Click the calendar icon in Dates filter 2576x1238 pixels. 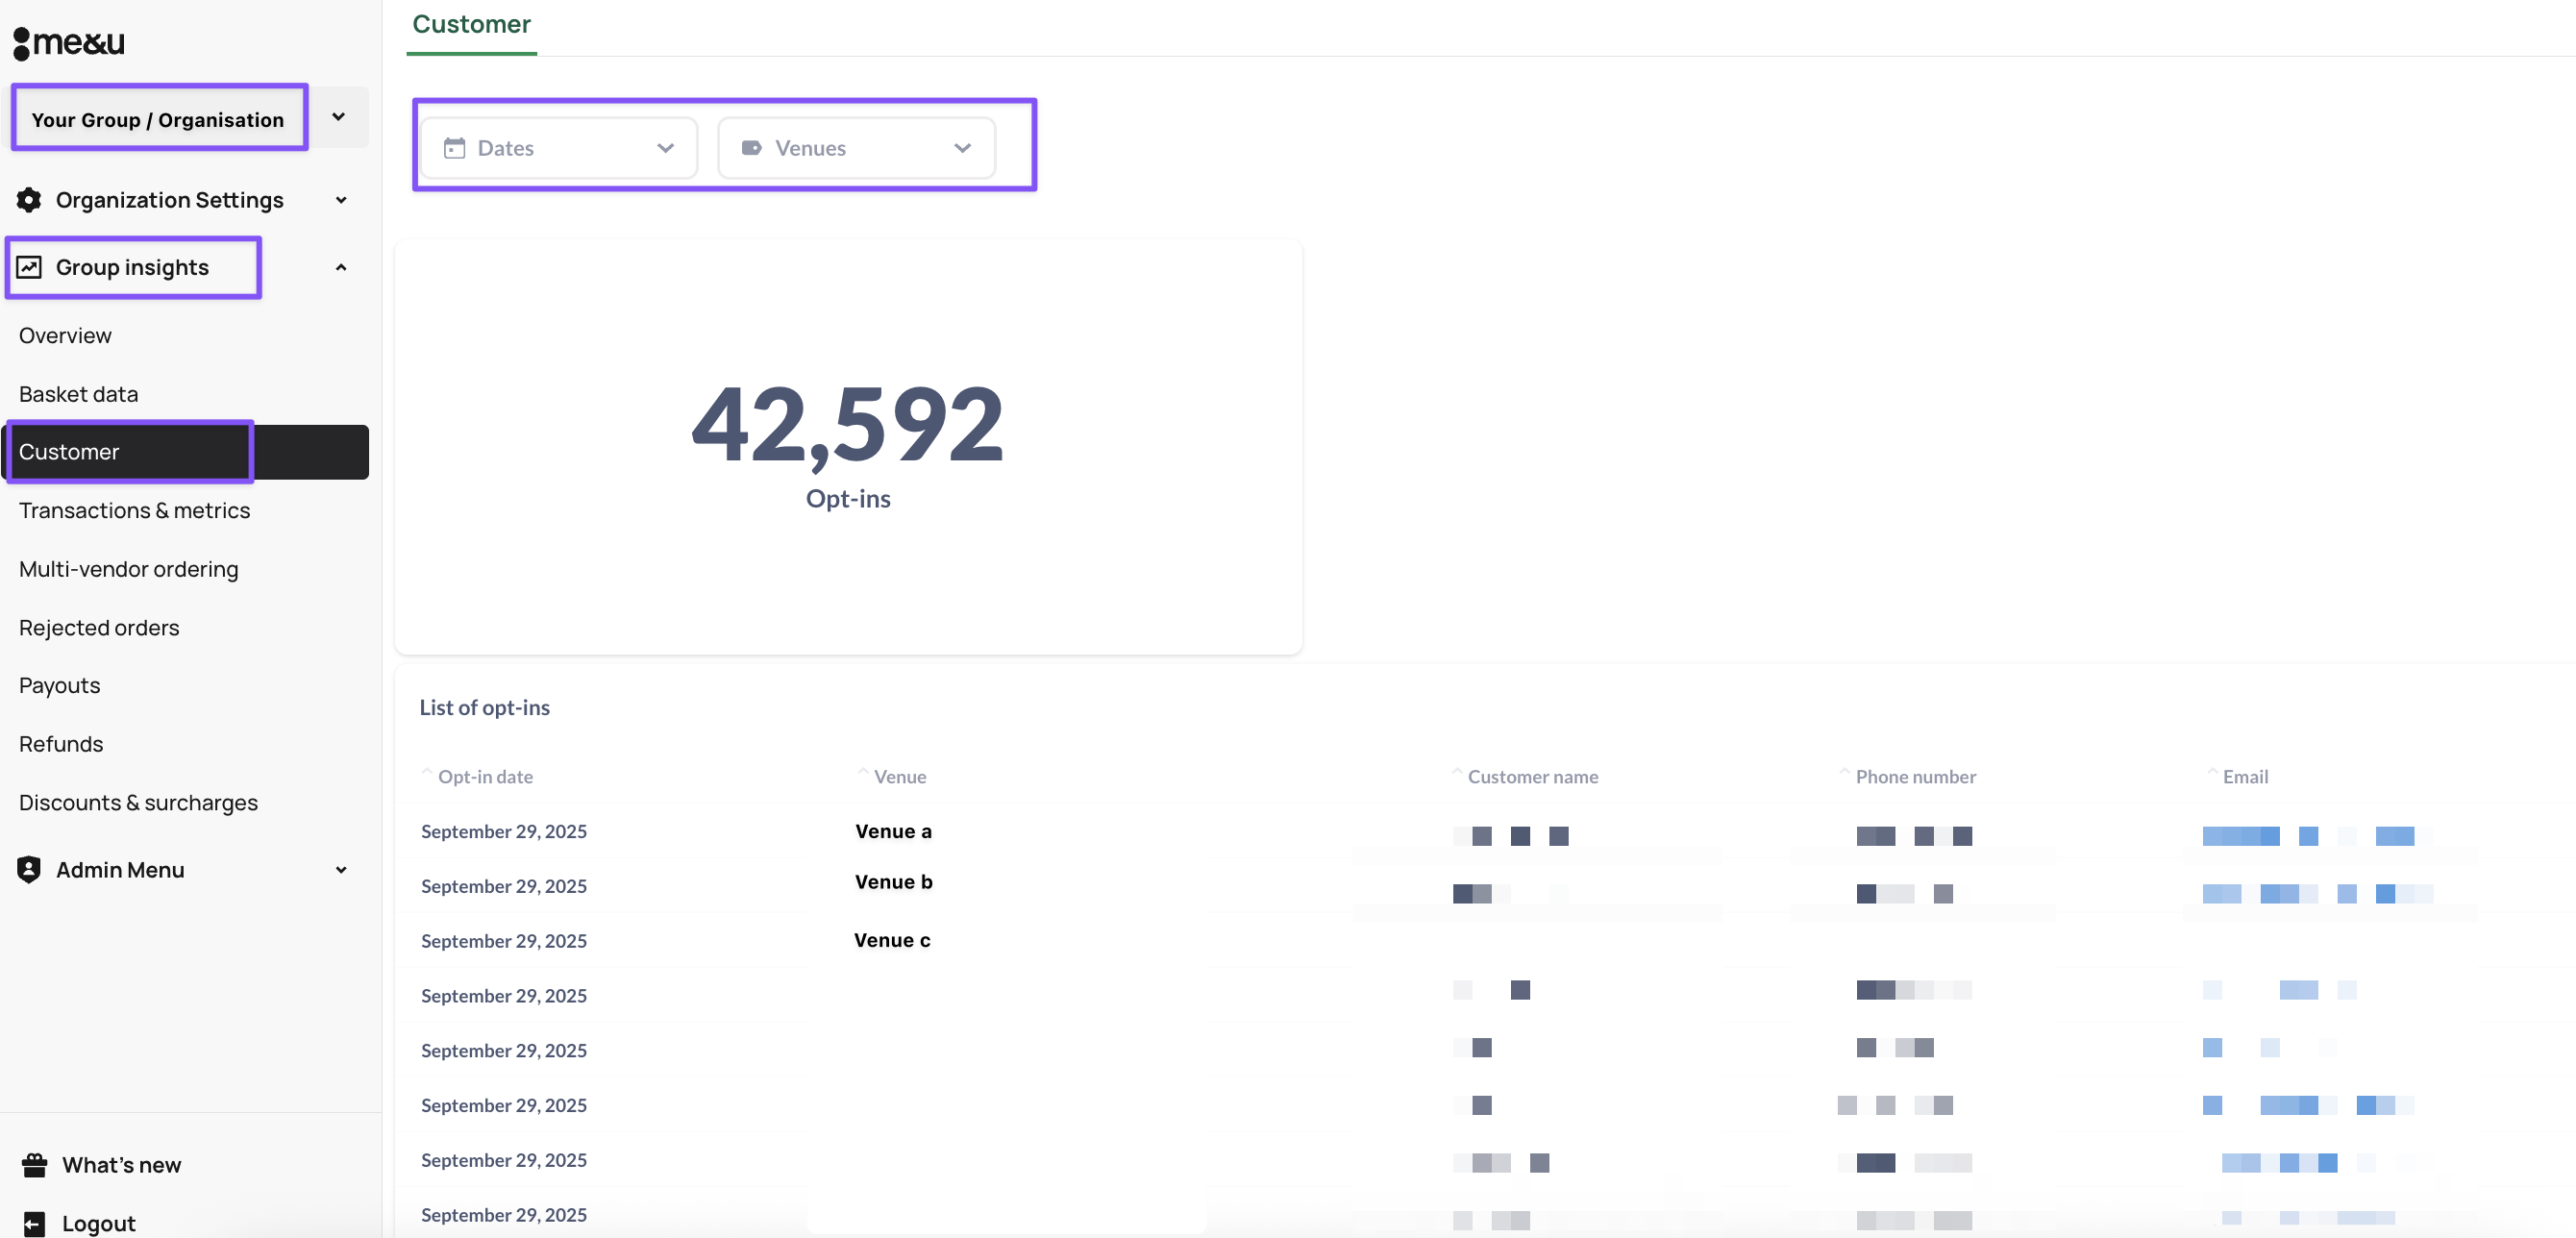tap(454, 148)
